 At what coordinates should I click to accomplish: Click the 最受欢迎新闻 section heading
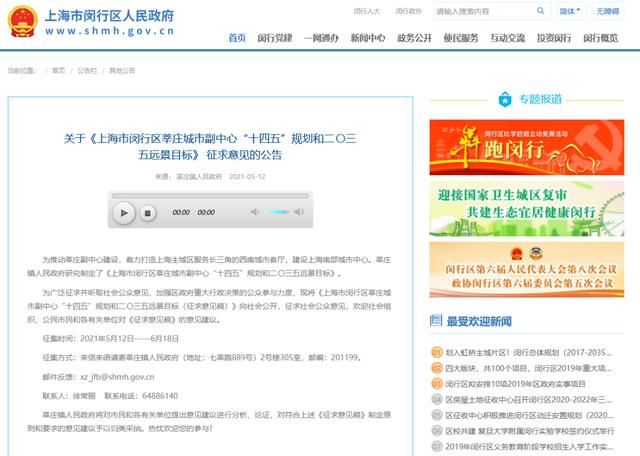coord(479,321)
